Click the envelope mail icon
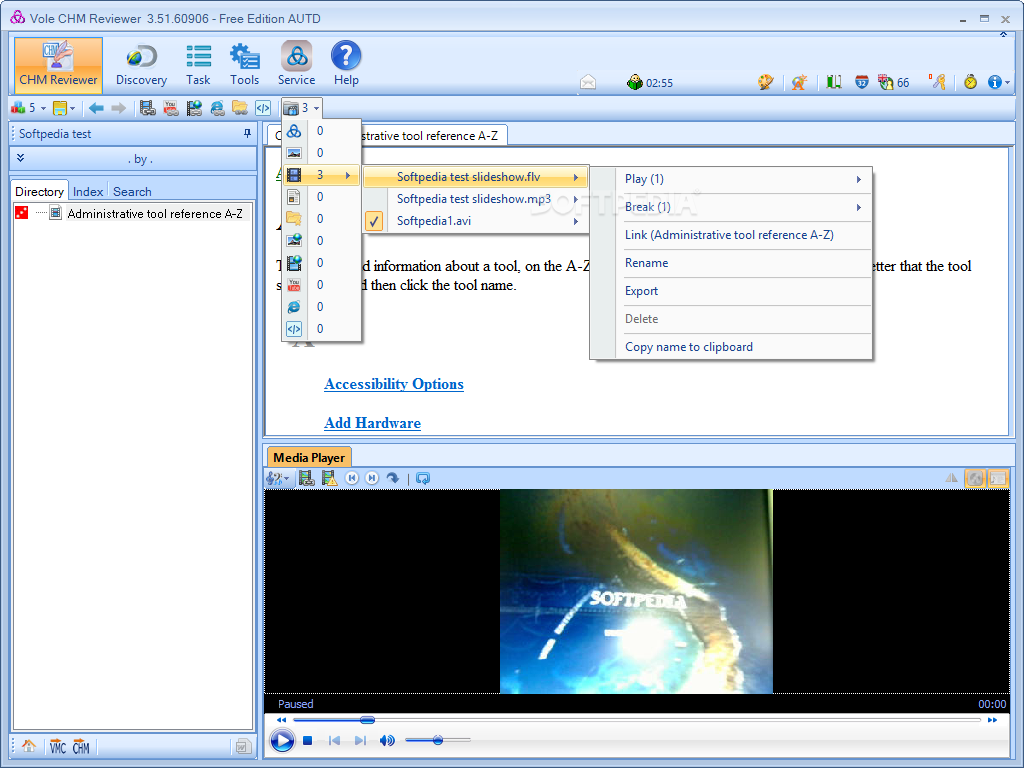 pos(588,82)
